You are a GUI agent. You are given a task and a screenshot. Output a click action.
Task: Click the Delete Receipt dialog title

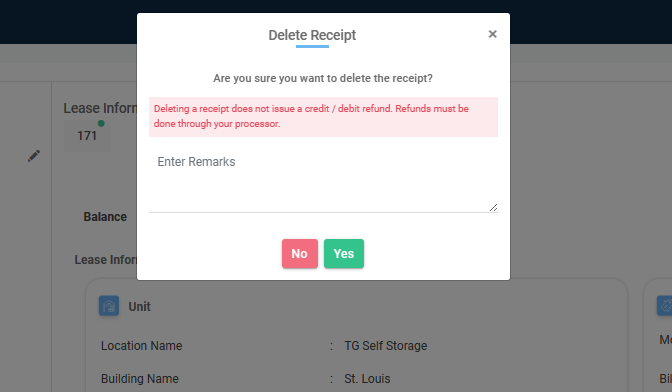point(312,35)
